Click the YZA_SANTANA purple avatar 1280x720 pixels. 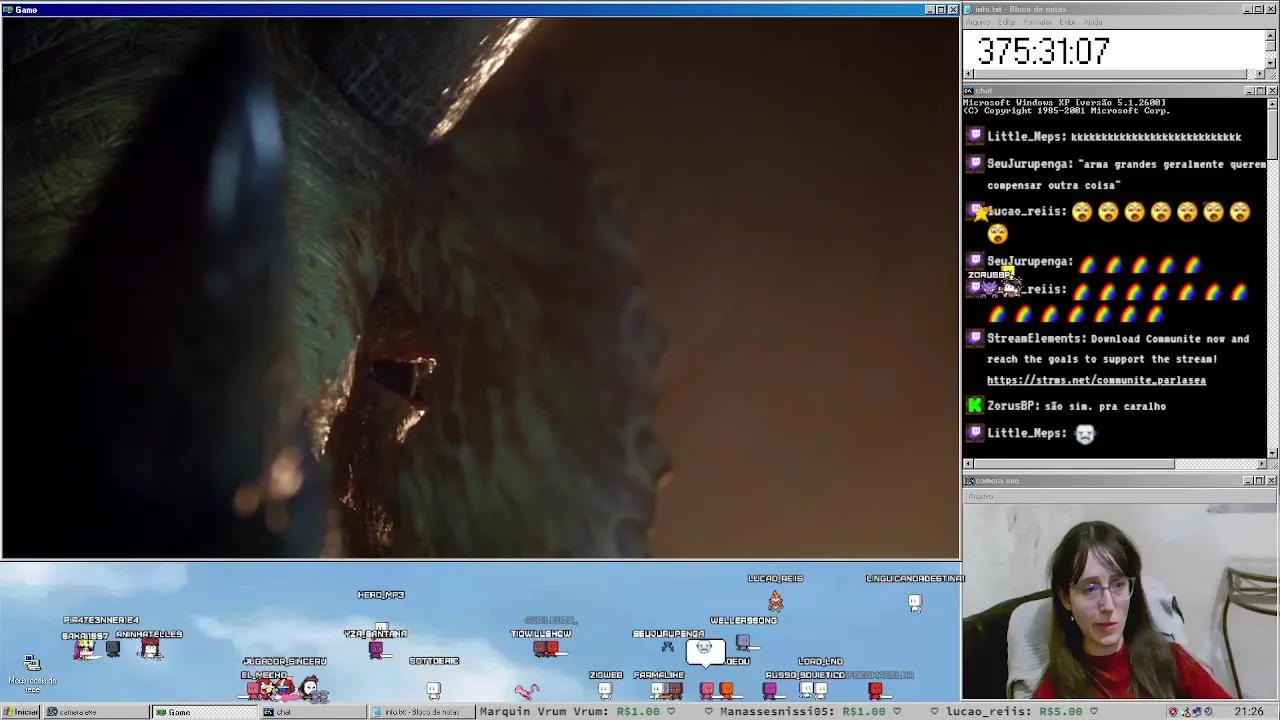[x=376, y=650]
